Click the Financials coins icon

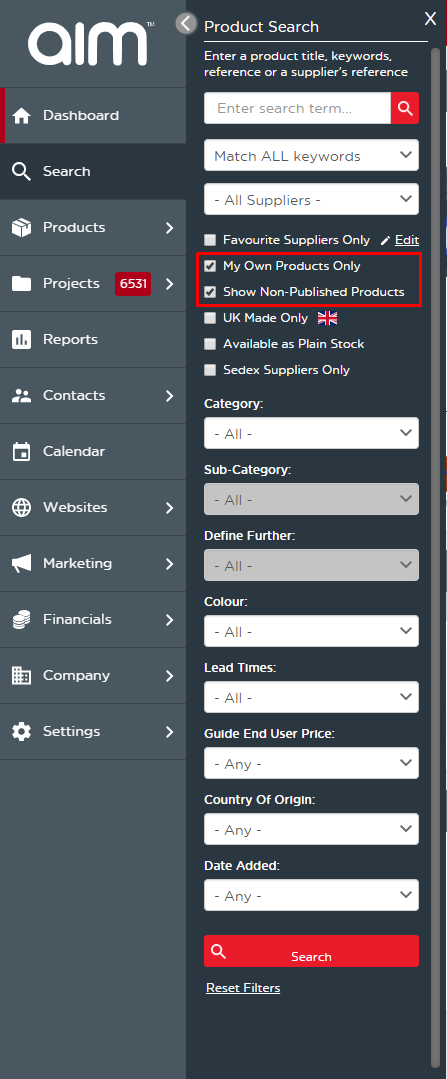(x=21, y=619)
